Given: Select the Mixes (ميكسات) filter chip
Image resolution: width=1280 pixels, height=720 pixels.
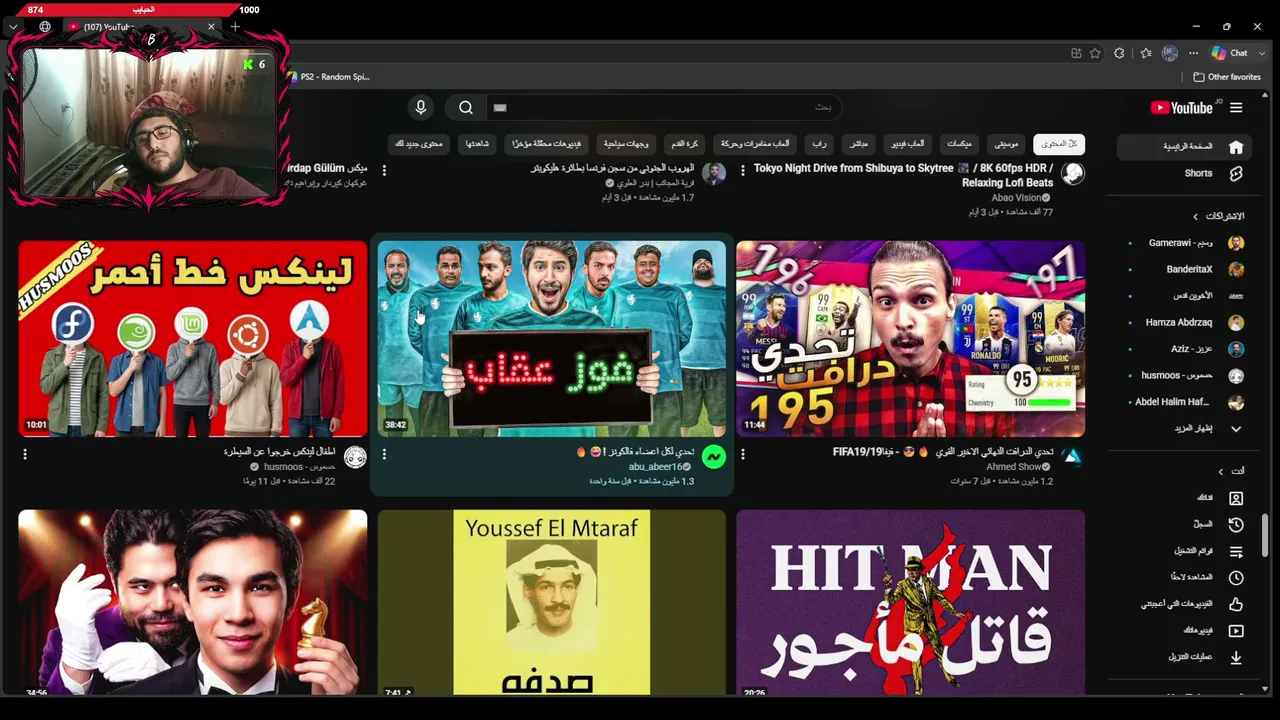Looking at the screenshot, I should (959, 144).
